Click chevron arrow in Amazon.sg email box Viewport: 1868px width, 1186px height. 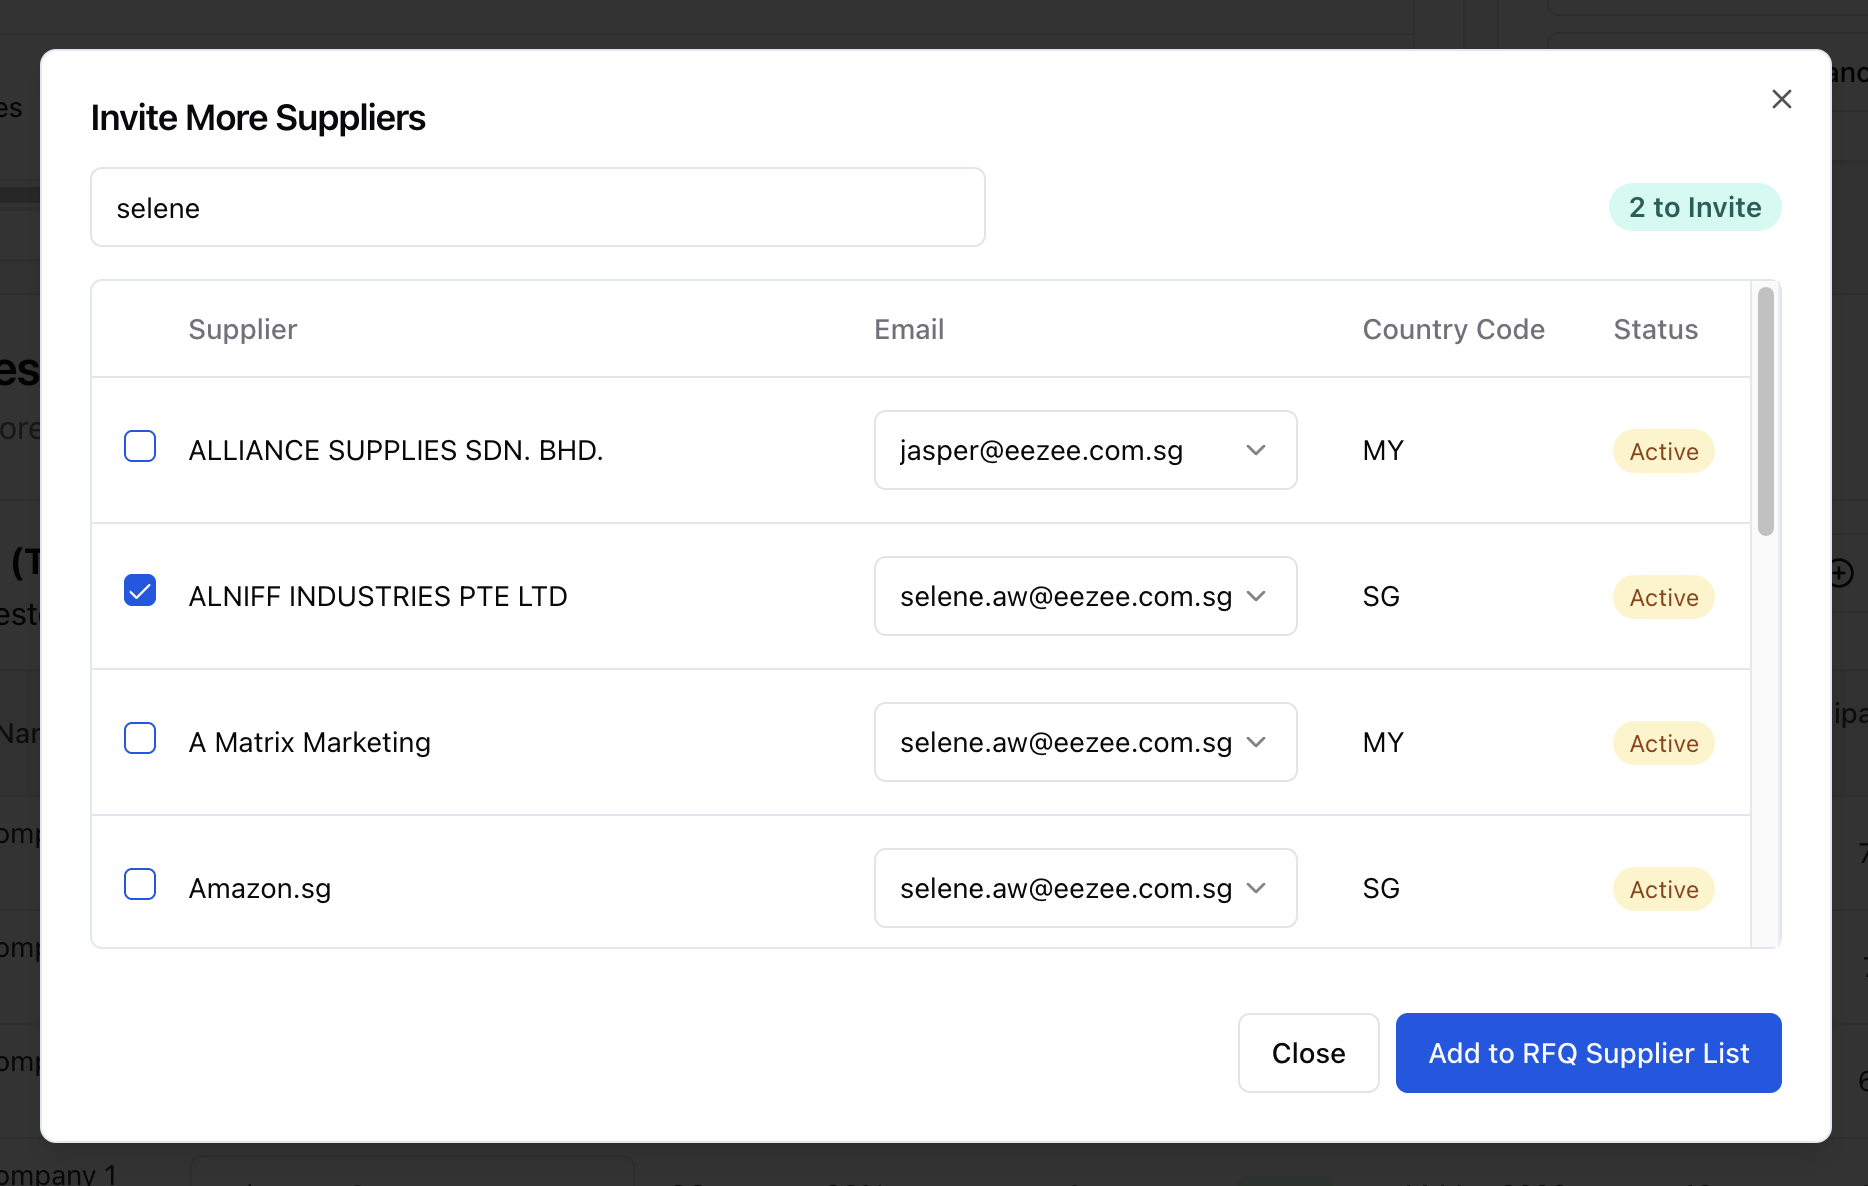[x=1256, y=888]
